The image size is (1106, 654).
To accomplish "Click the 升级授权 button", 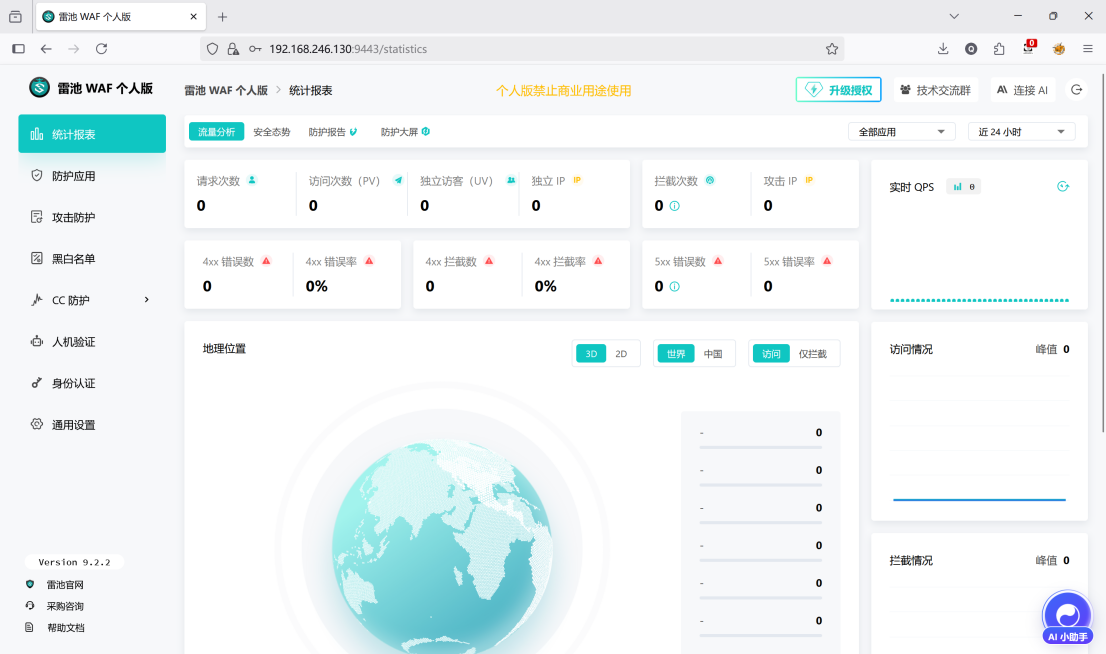I will point(839,90).
